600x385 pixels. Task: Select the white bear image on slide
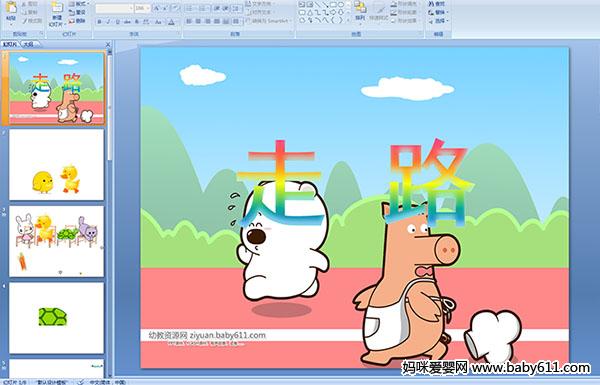[x=283, y=242]
